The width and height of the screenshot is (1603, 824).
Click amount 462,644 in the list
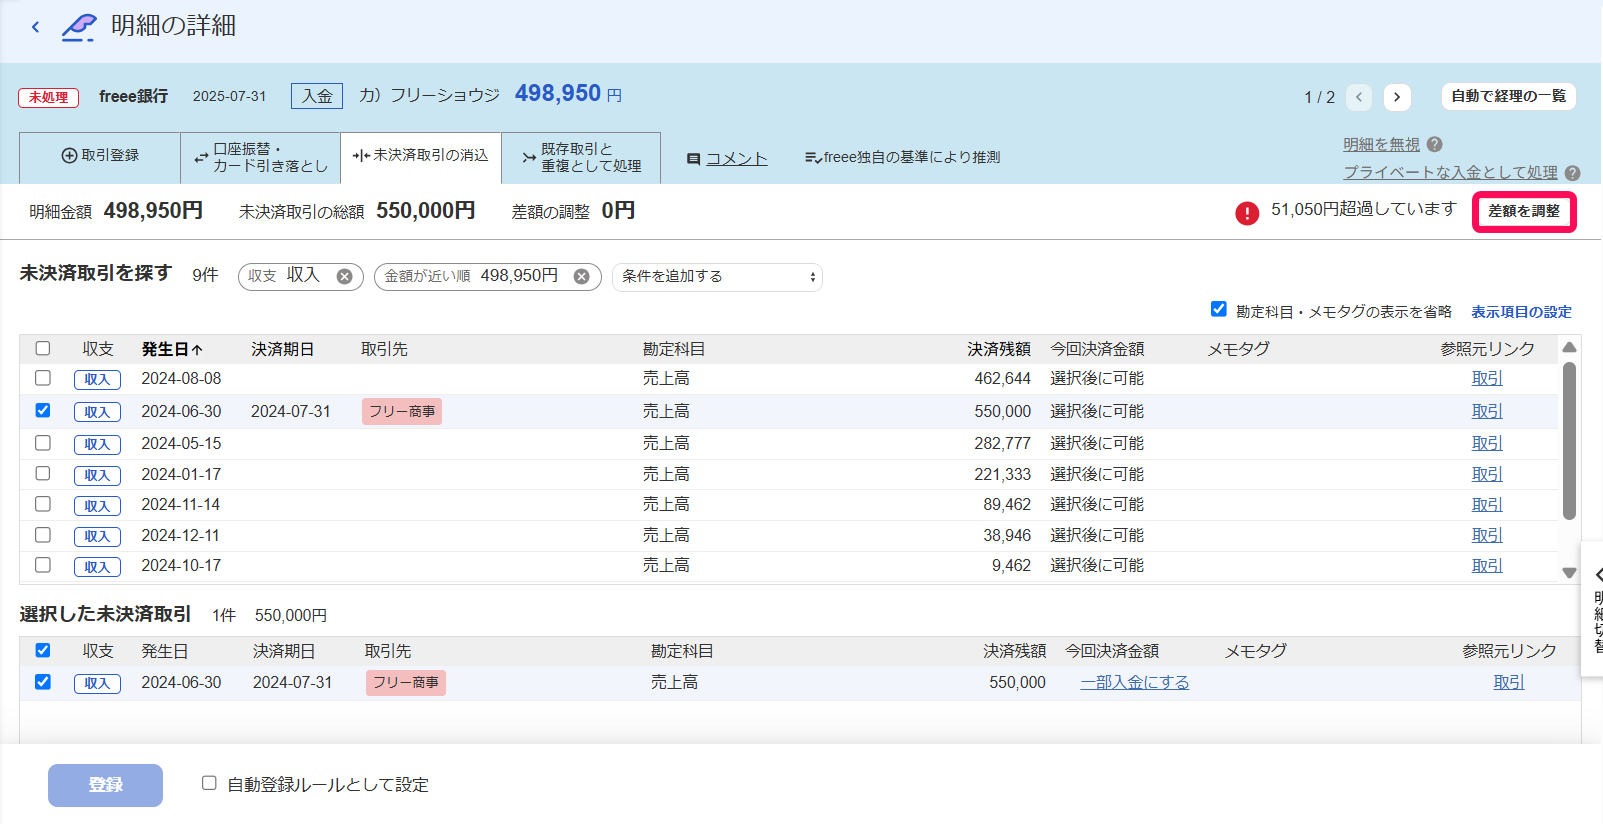click(1002, 379)
